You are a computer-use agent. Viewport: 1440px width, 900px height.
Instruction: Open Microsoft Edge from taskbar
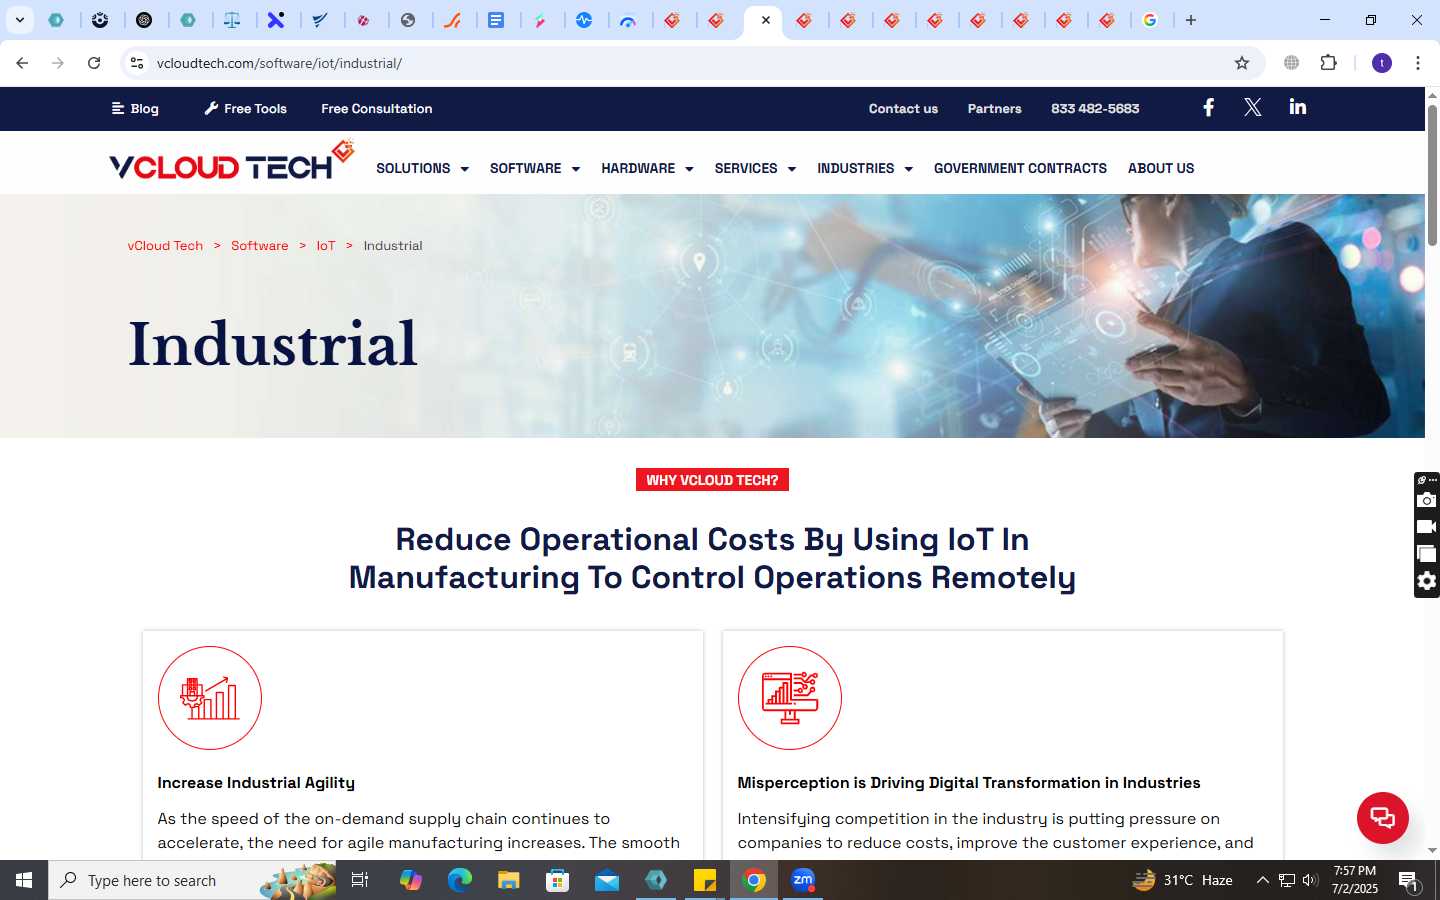tap(460, 880)
